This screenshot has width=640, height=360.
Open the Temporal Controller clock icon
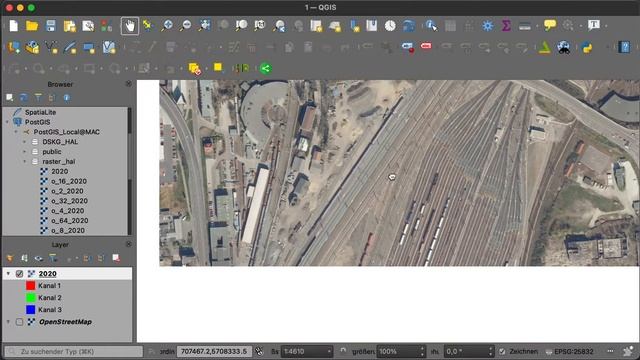point(390,26)
